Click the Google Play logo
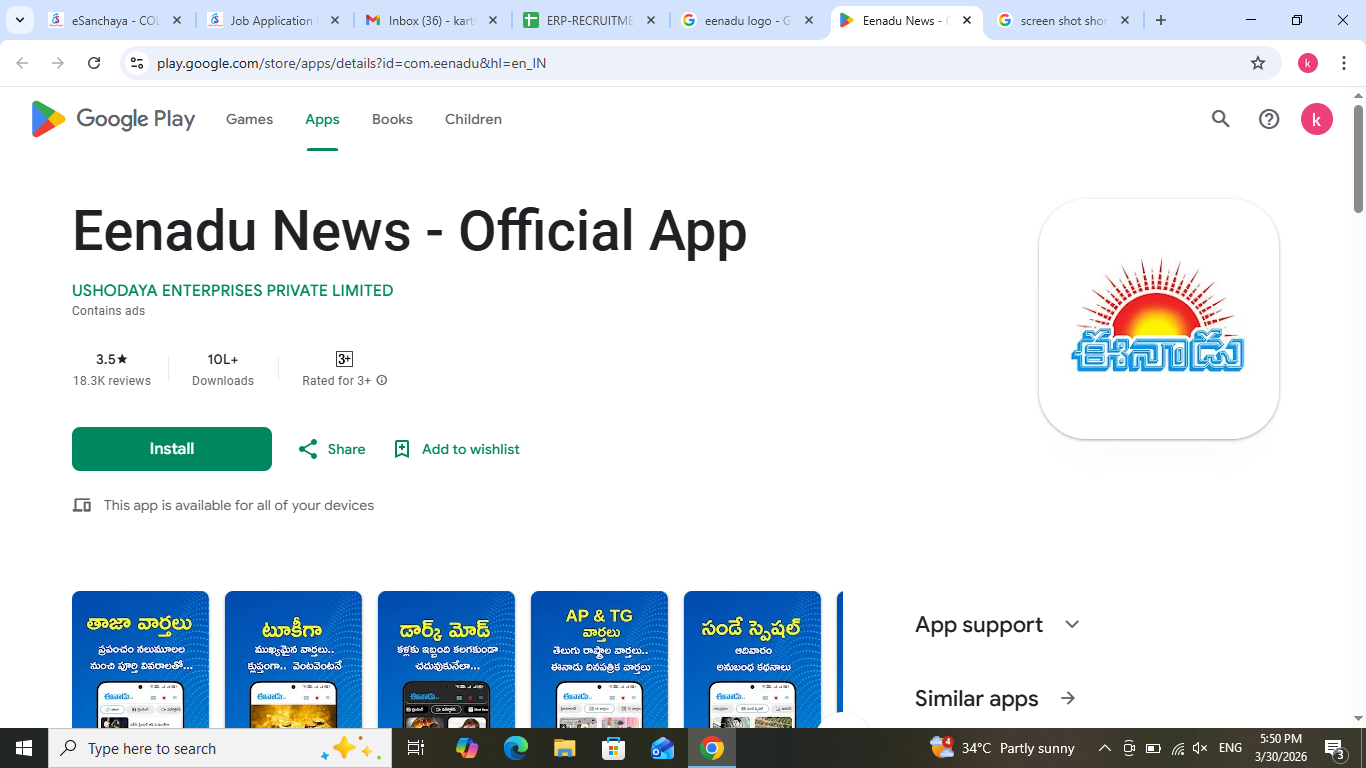 [x=113, y=119]
